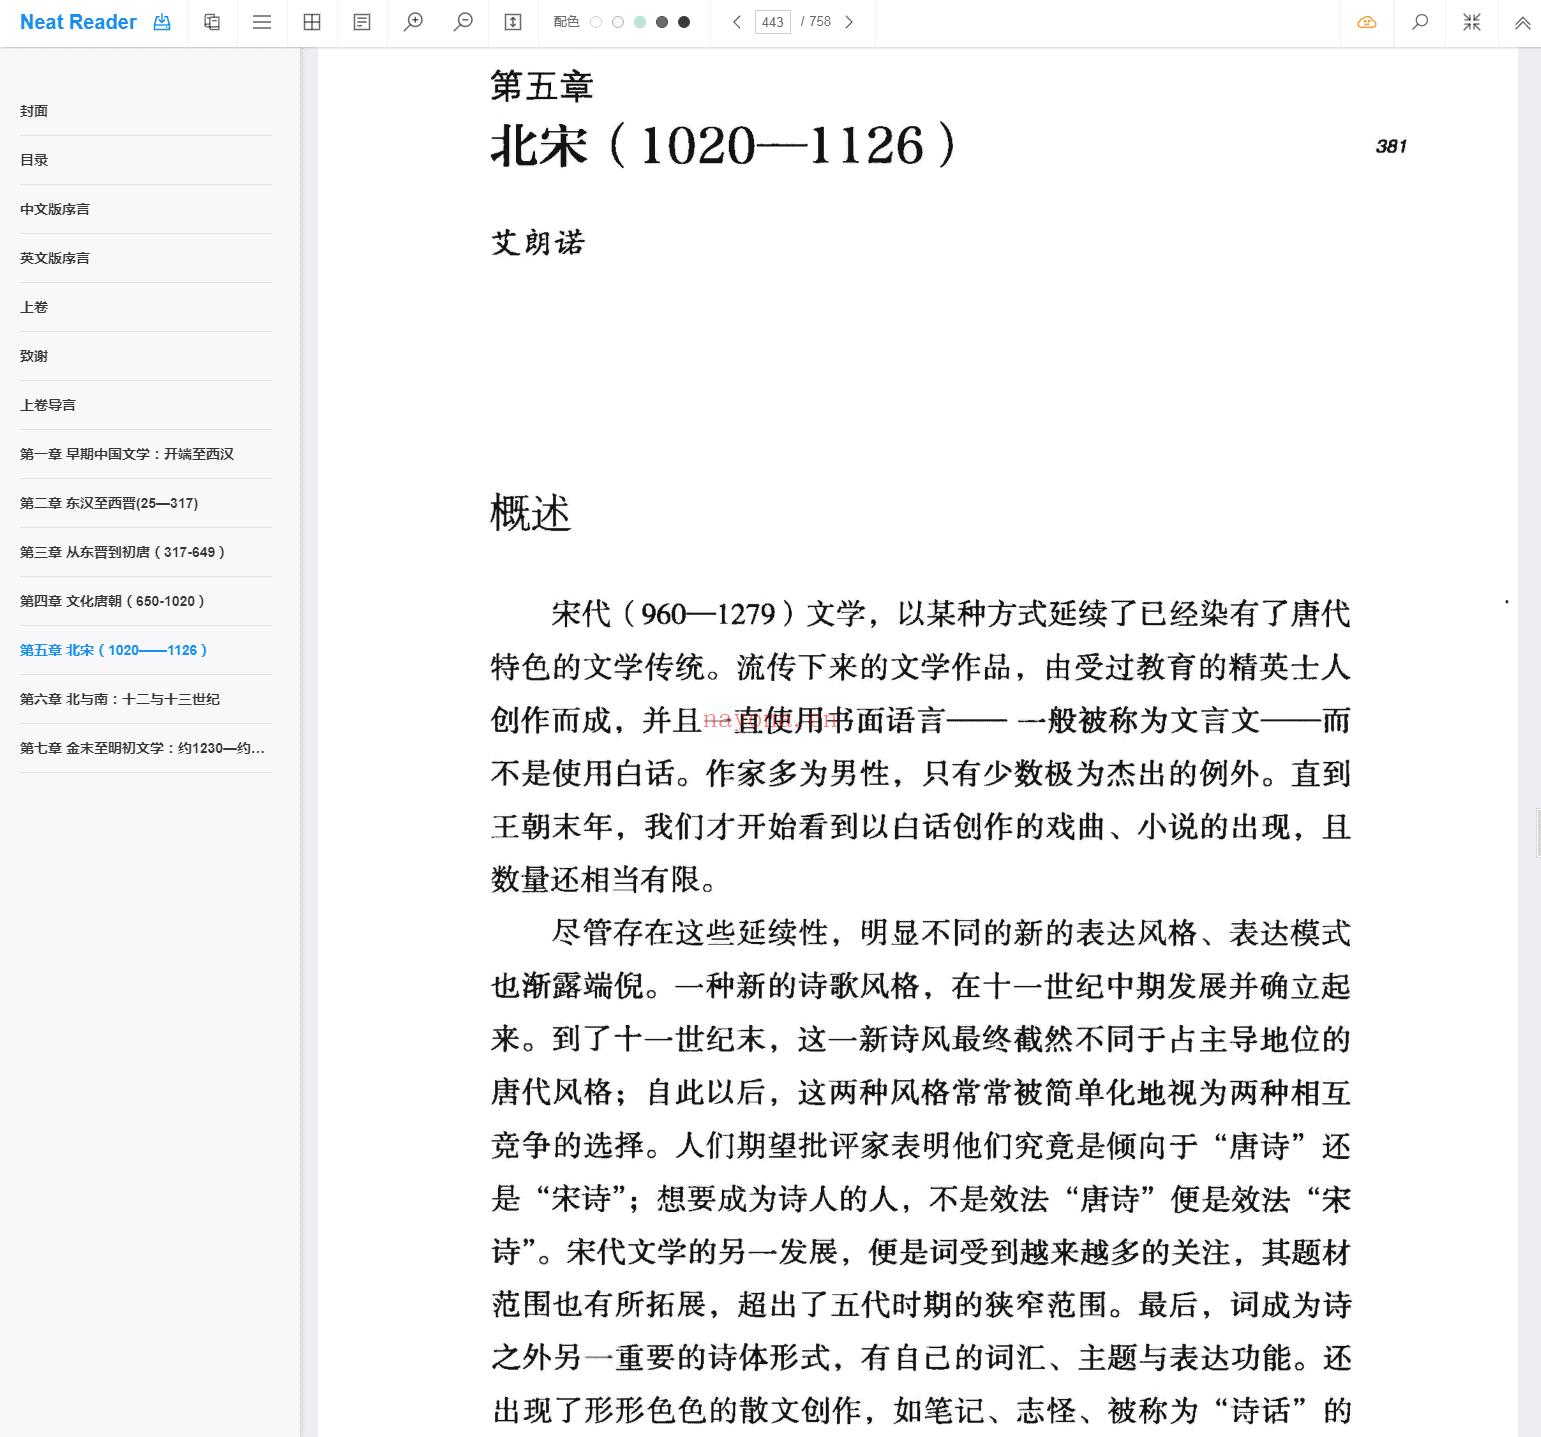
Task: Select the mint green color theme swatch
Action: point(640,22)
